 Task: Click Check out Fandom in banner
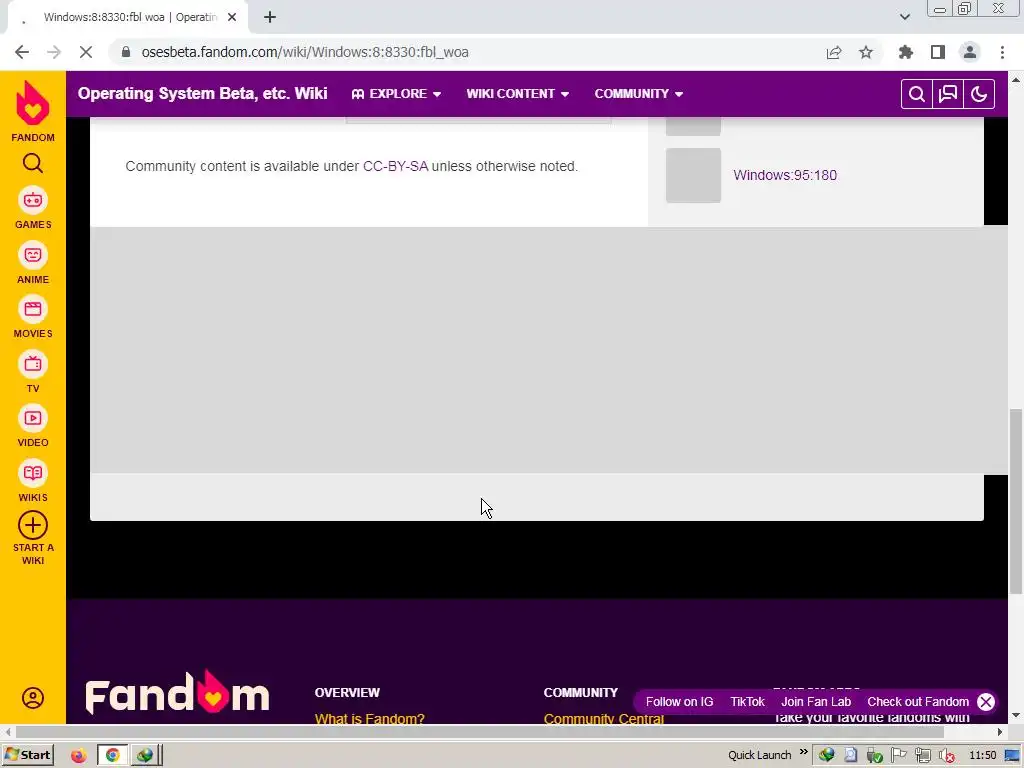point(918,701)
